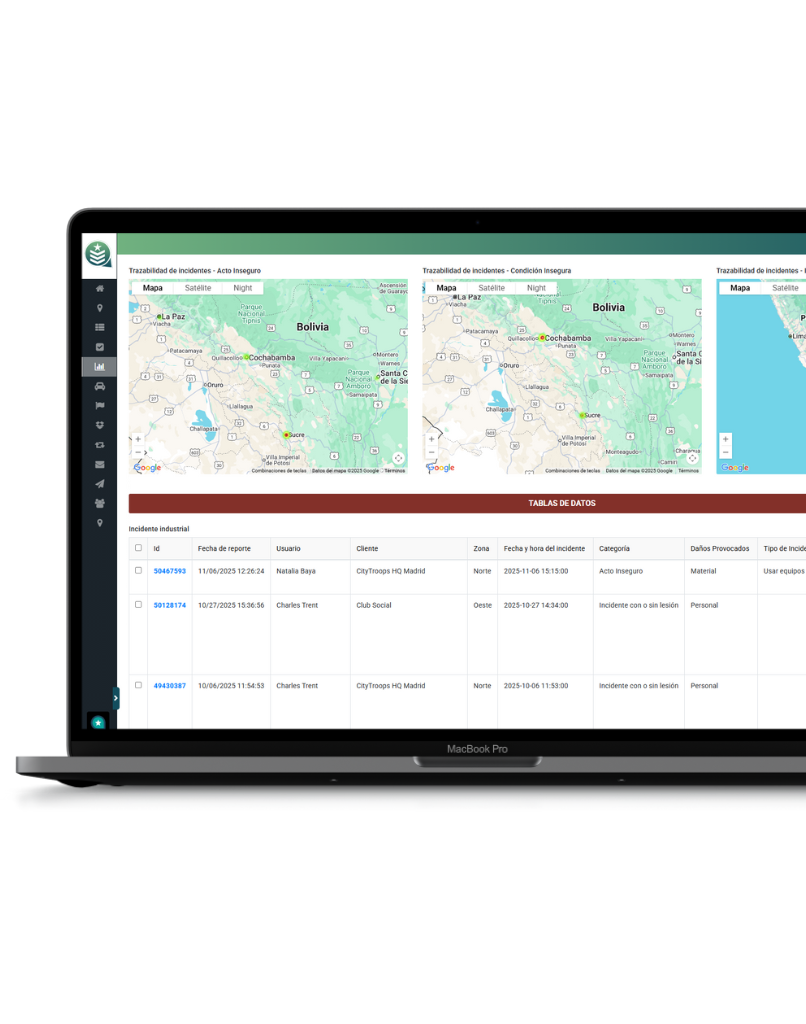Switch Acto Inseguro map to Satélite view

tap(198, 287)
